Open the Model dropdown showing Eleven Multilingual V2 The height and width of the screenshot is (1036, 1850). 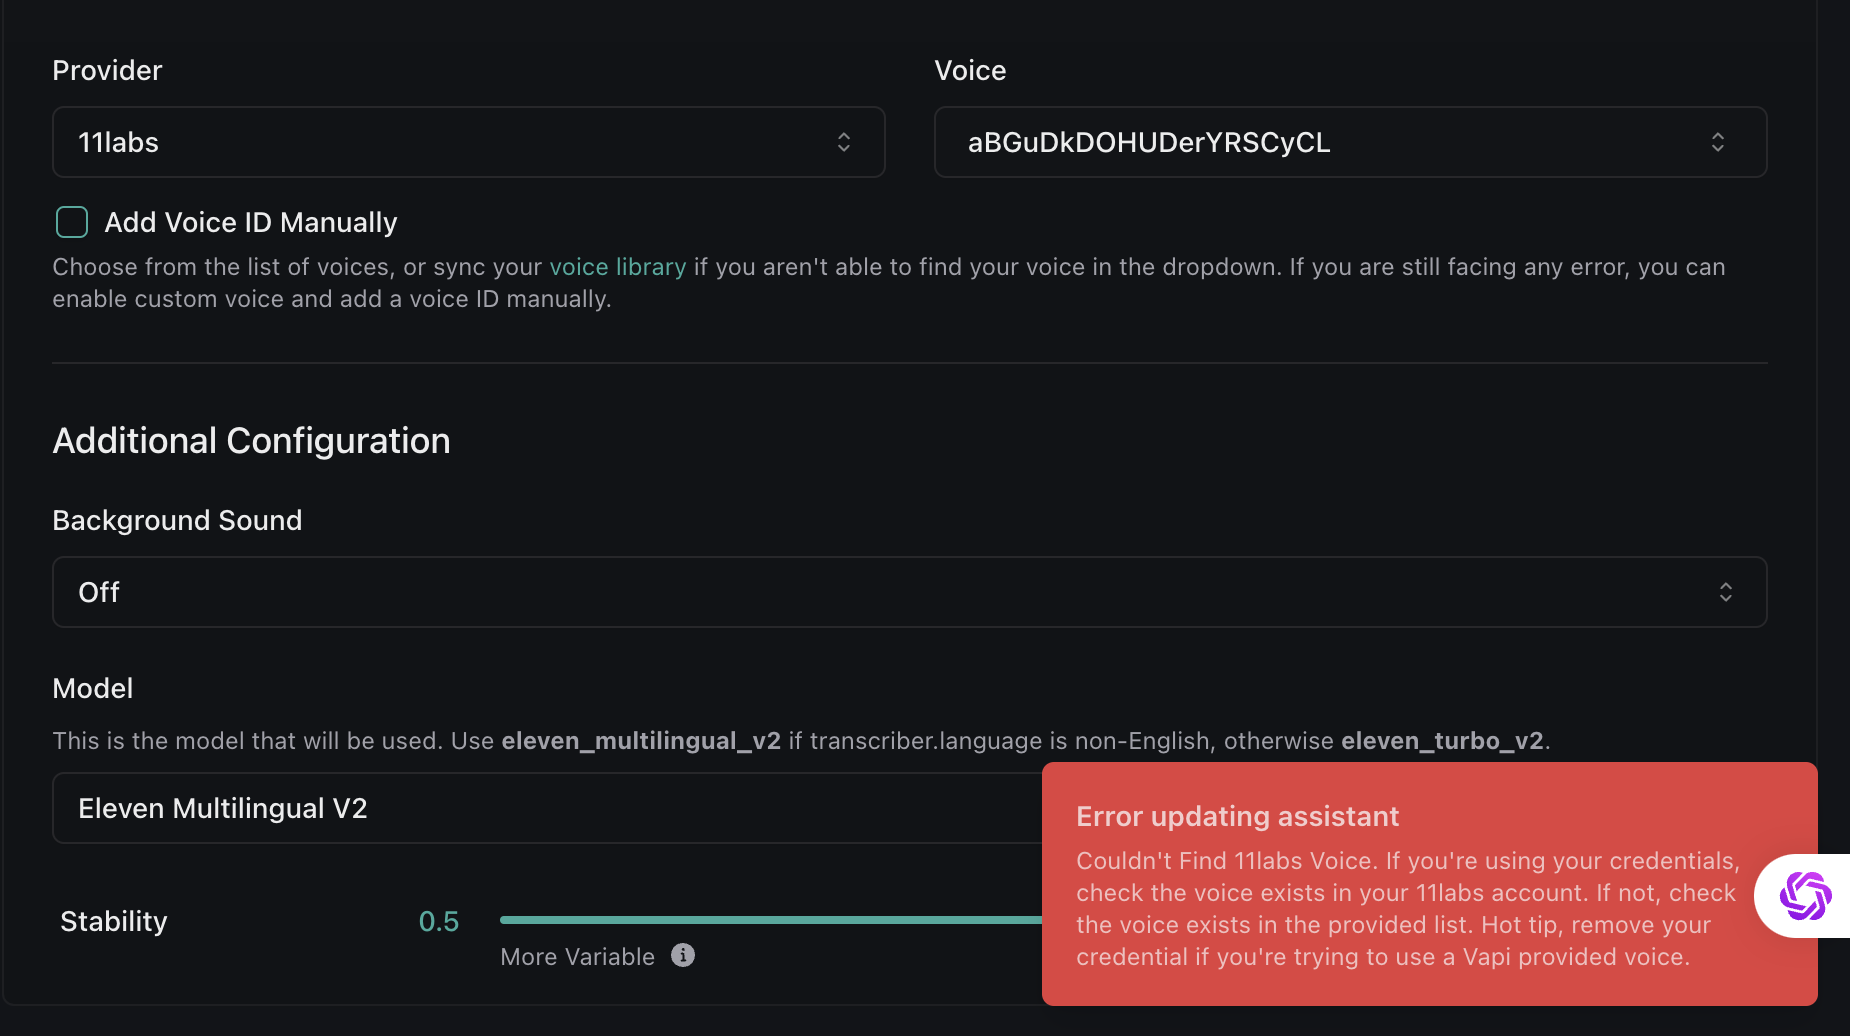(547, 808)
